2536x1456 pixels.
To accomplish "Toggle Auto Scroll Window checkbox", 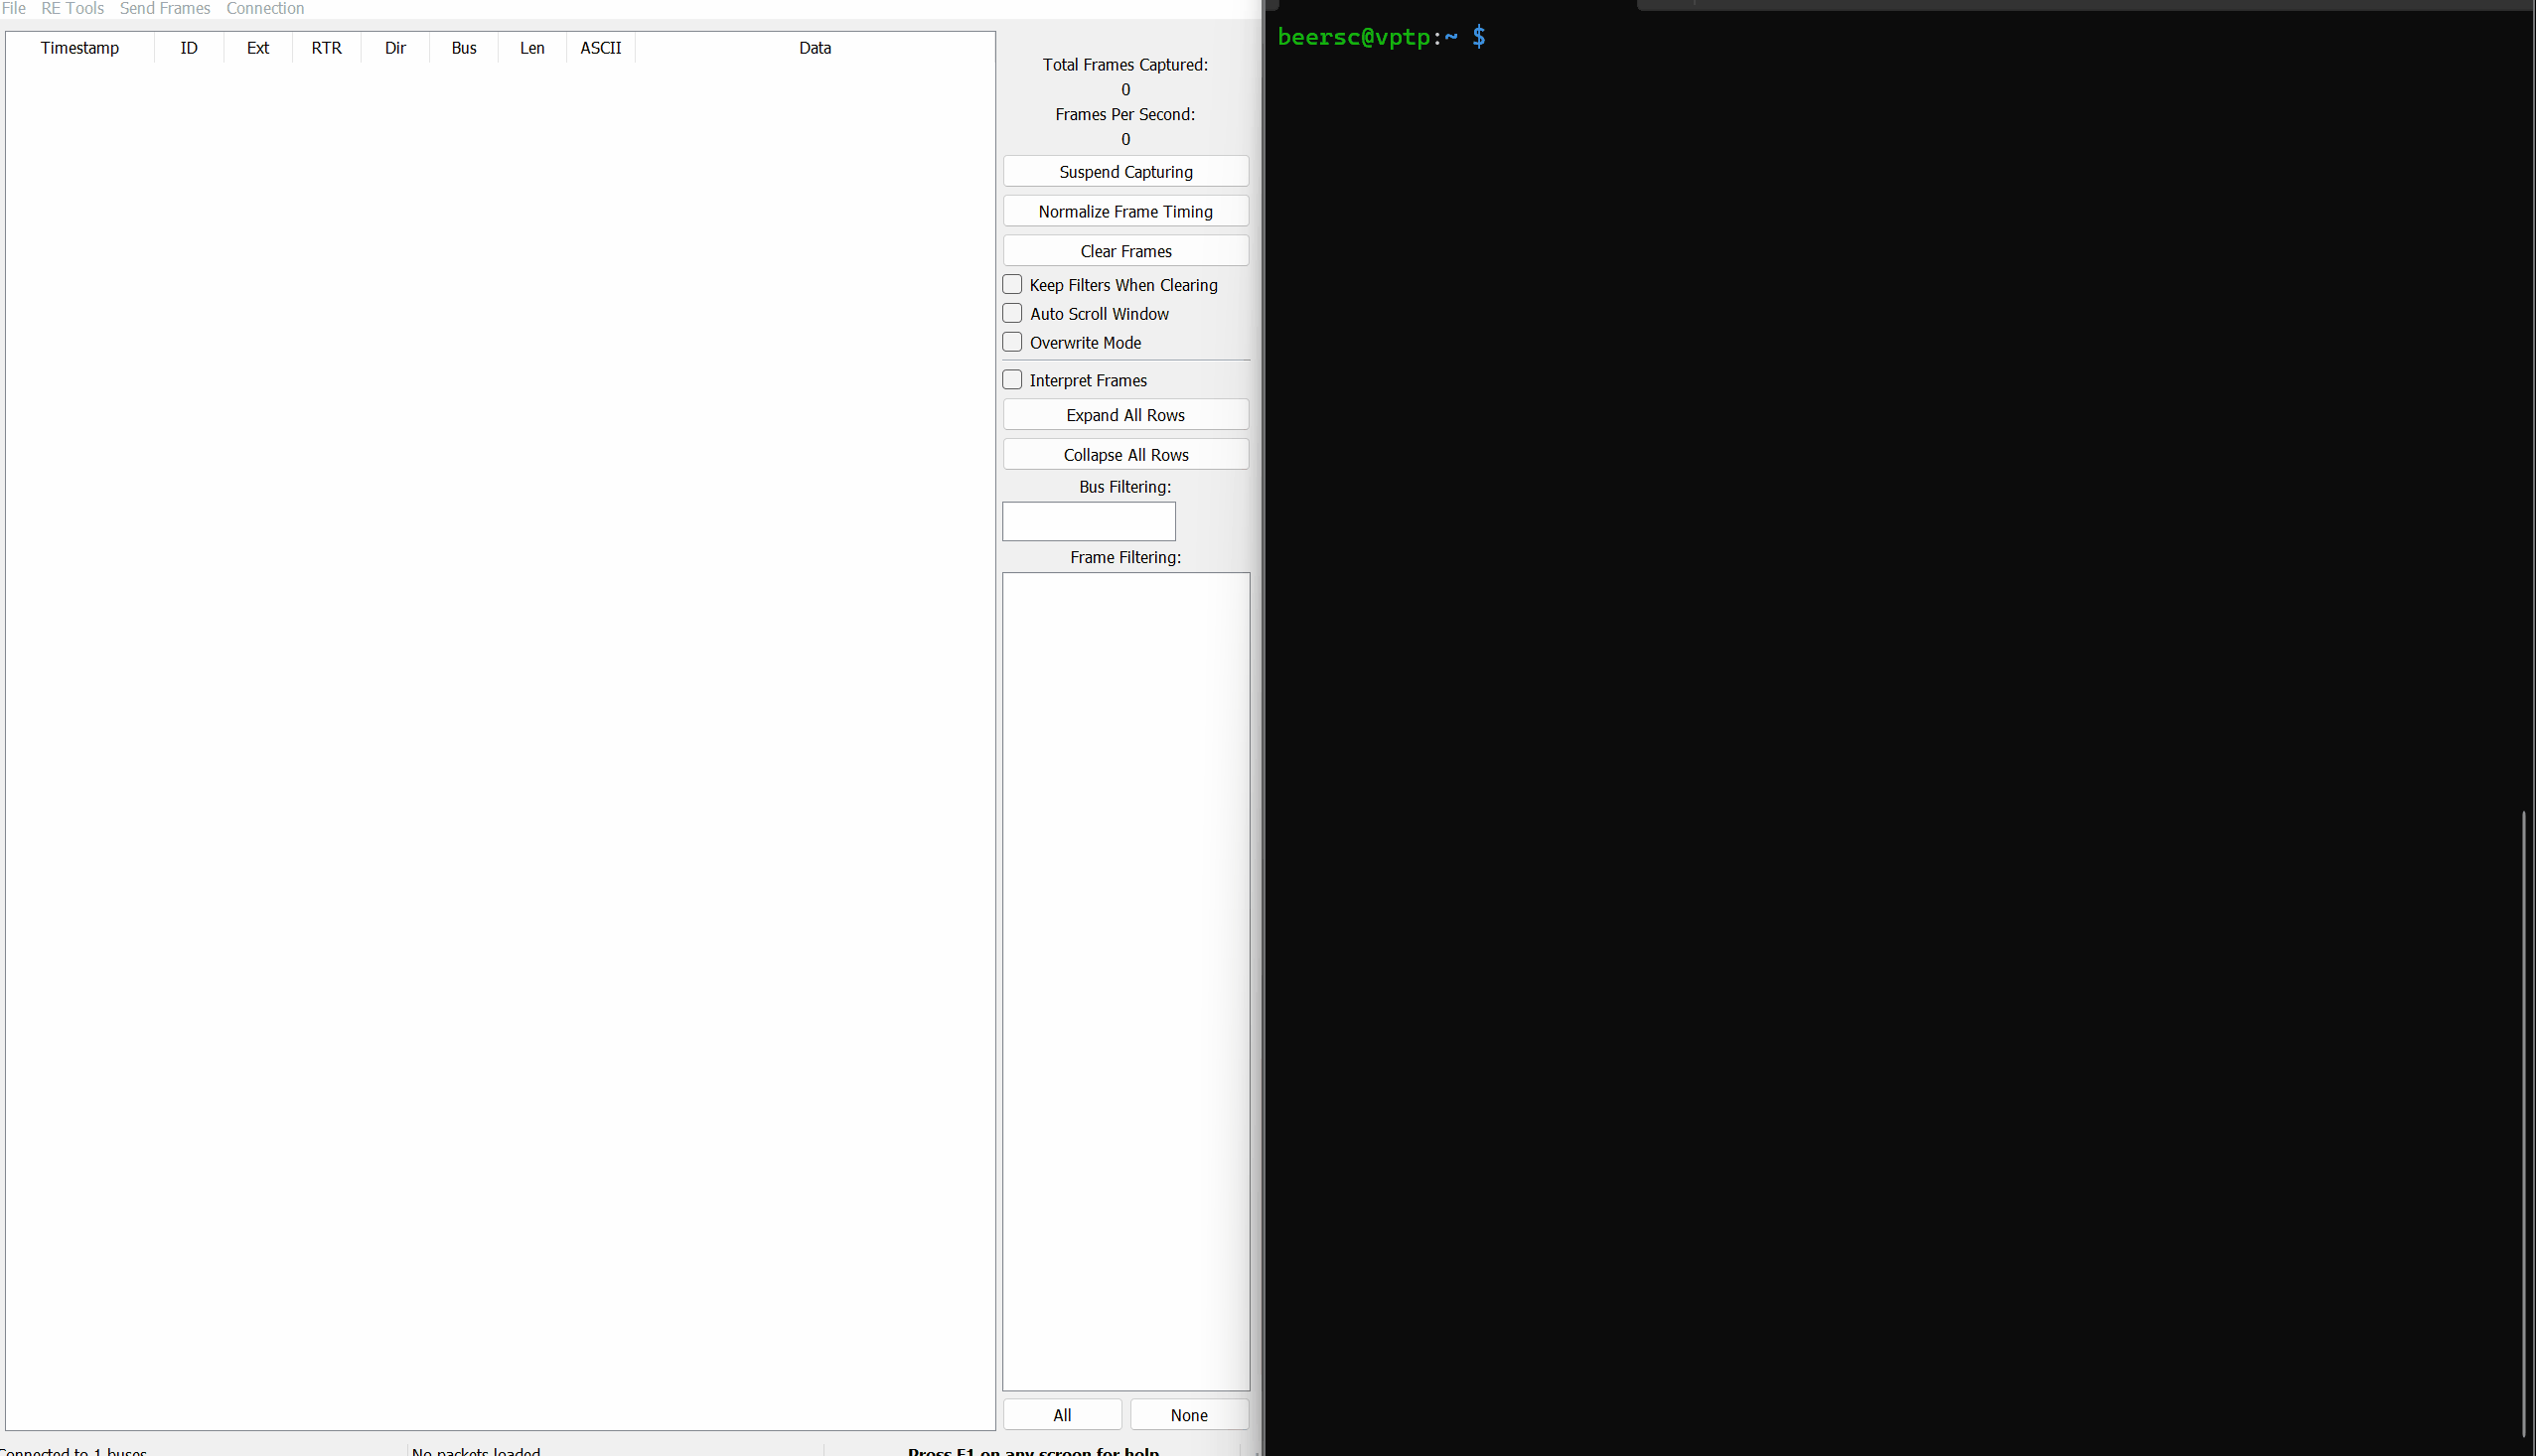I will 1012,314.
